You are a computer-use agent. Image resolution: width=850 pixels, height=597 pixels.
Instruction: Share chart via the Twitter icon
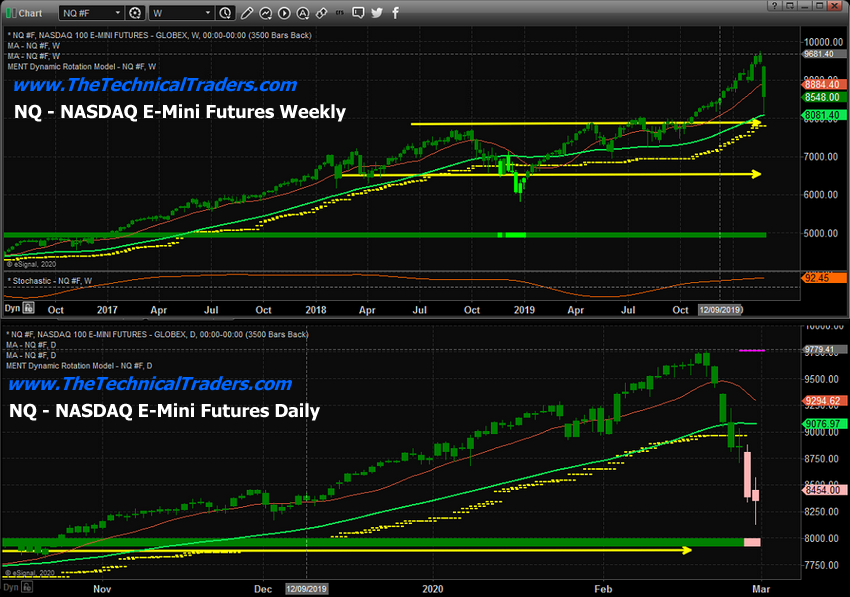coord(375,13)
